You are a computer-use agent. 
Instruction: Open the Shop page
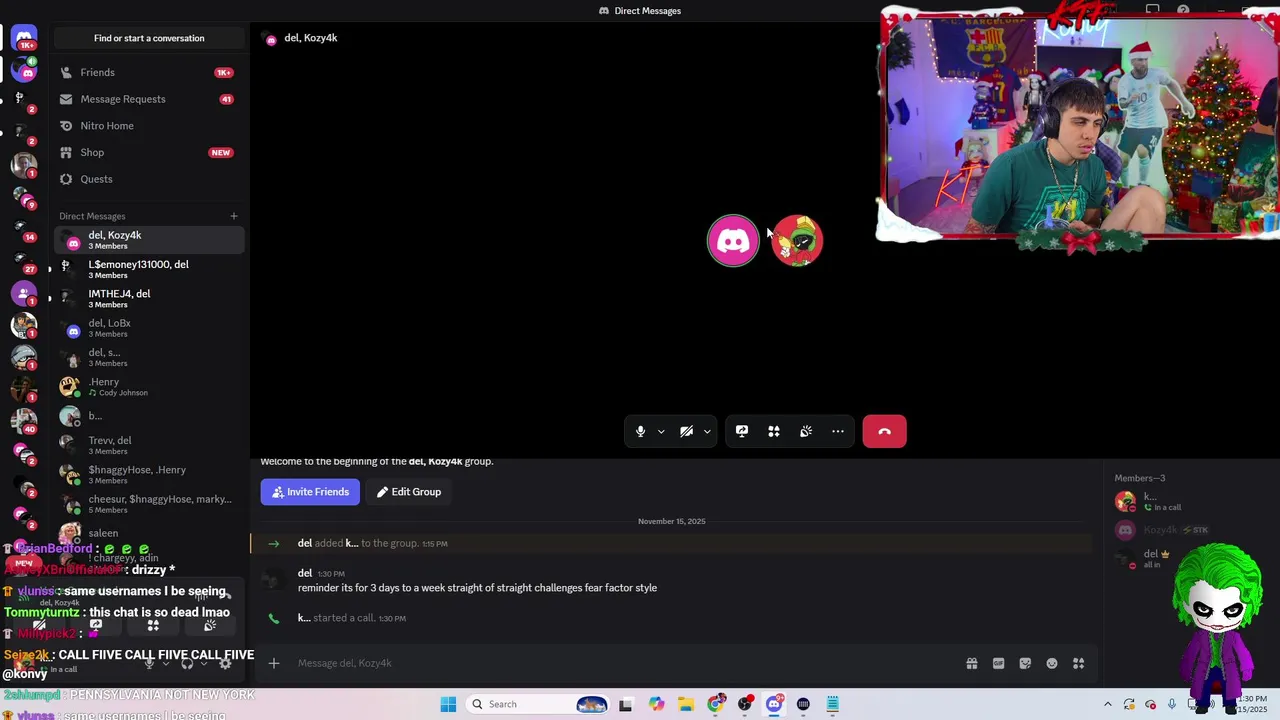pyautogui.click(x=148, y=152)
